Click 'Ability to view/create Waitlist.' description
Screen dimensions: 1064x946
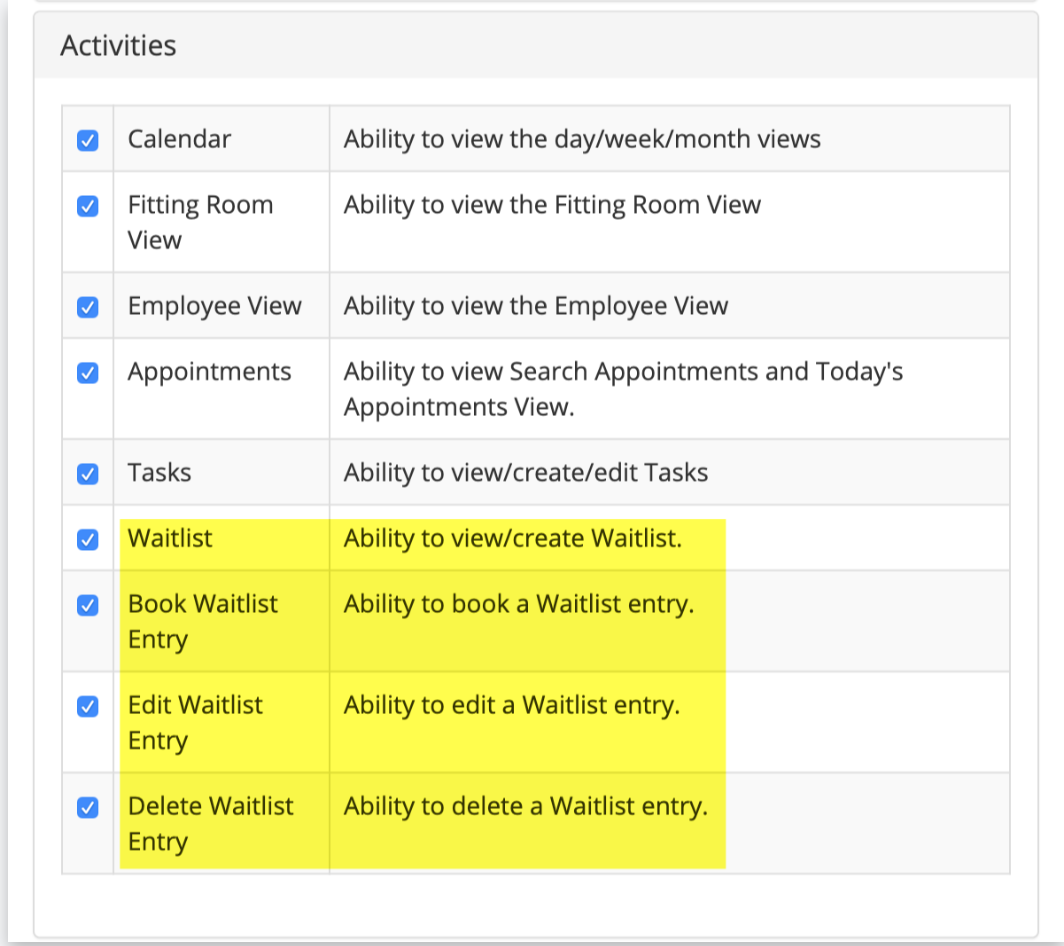click(513, 538)
